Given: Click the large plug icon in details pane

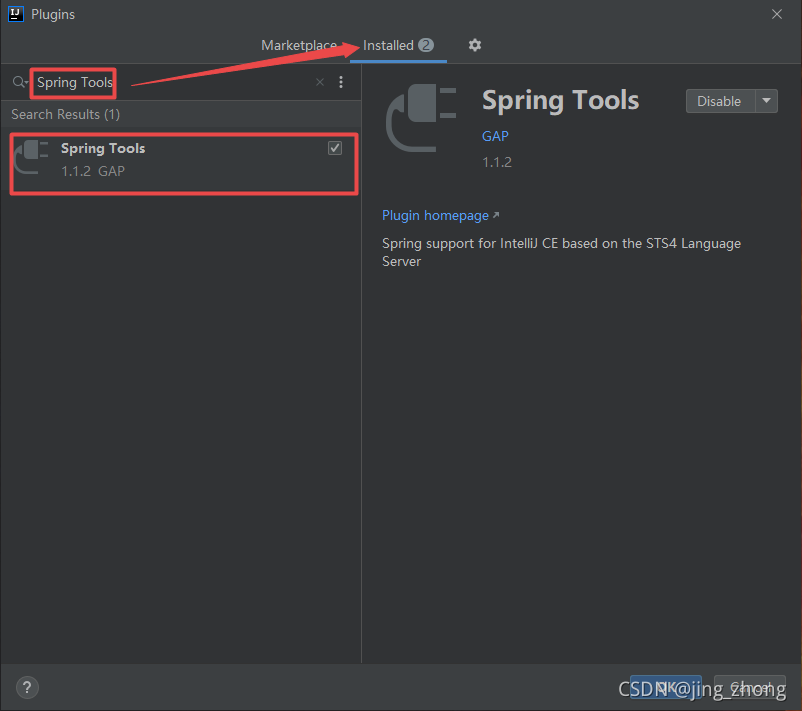Looking at the screenshot, I should click(420, 118).
